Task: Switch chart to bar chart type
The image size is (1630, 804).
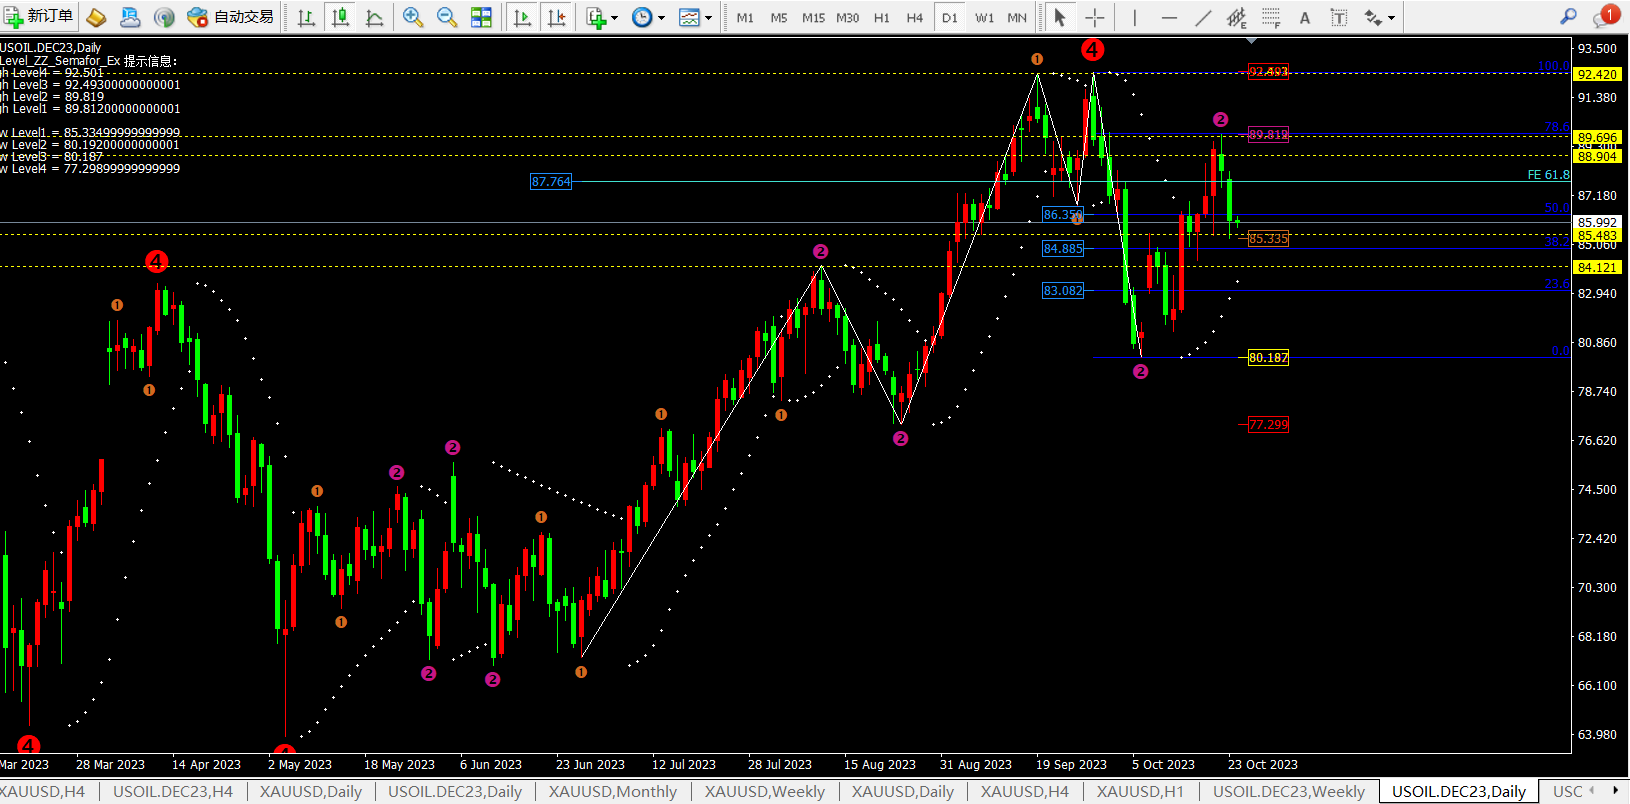Action: click(x=307, y=17)
